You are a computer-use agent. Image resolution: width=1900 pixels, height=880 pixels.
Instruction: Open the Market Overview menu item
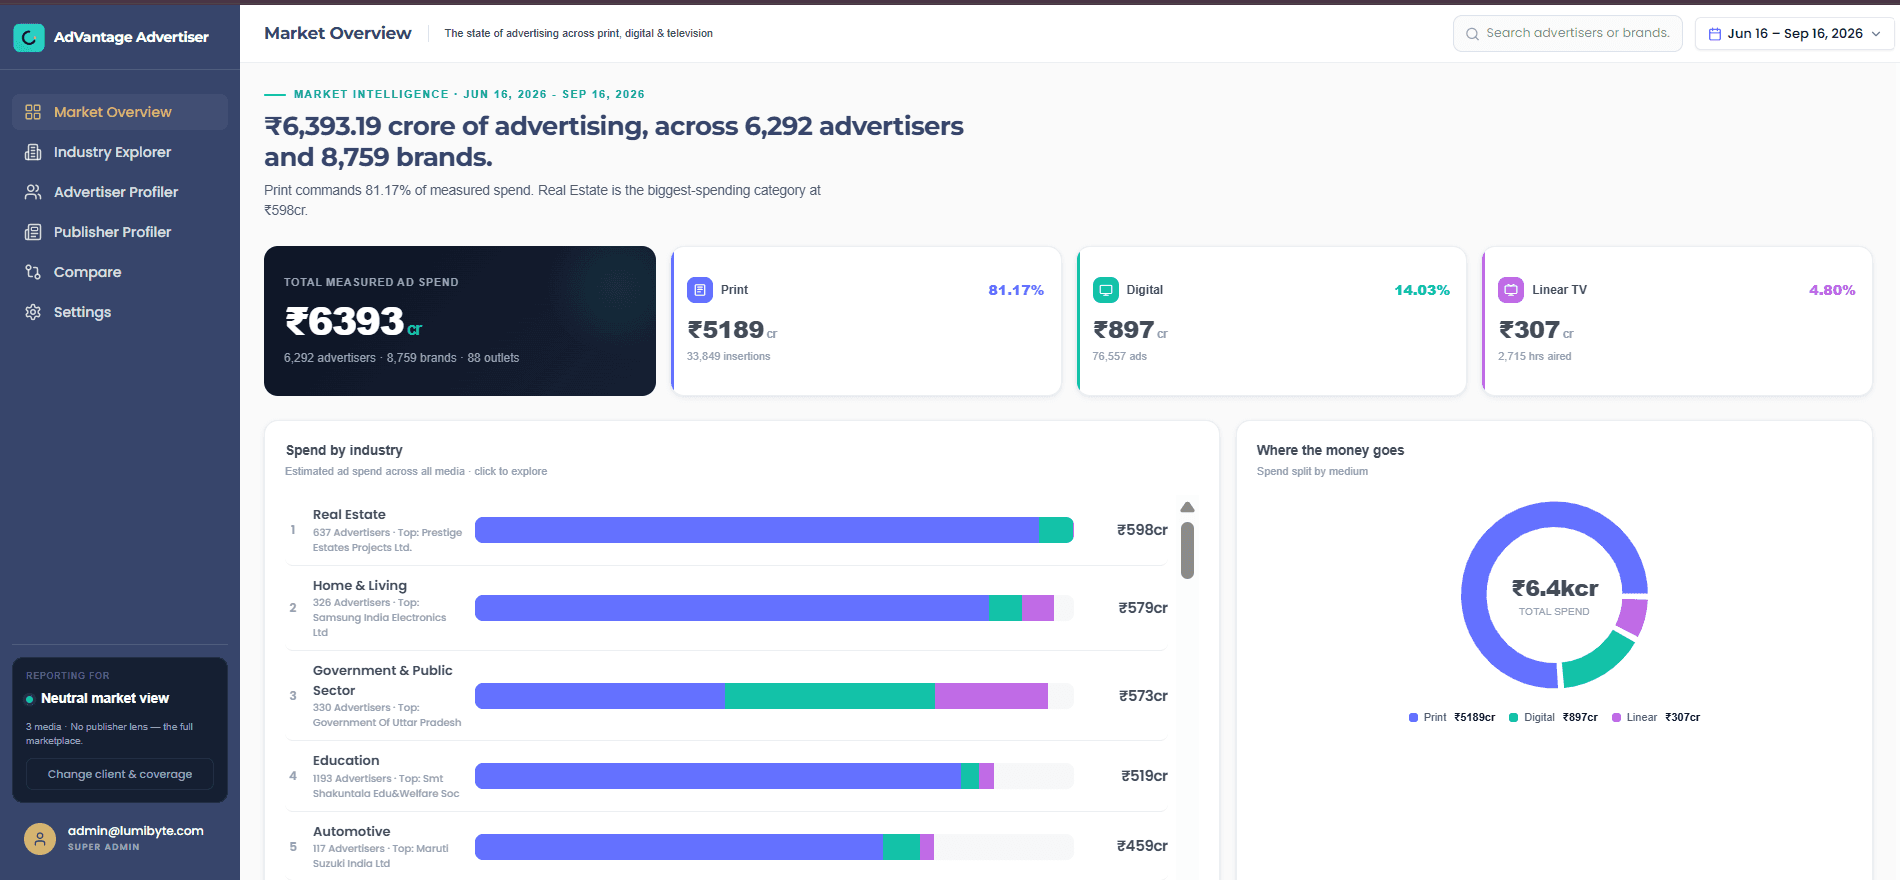(120, 112)
